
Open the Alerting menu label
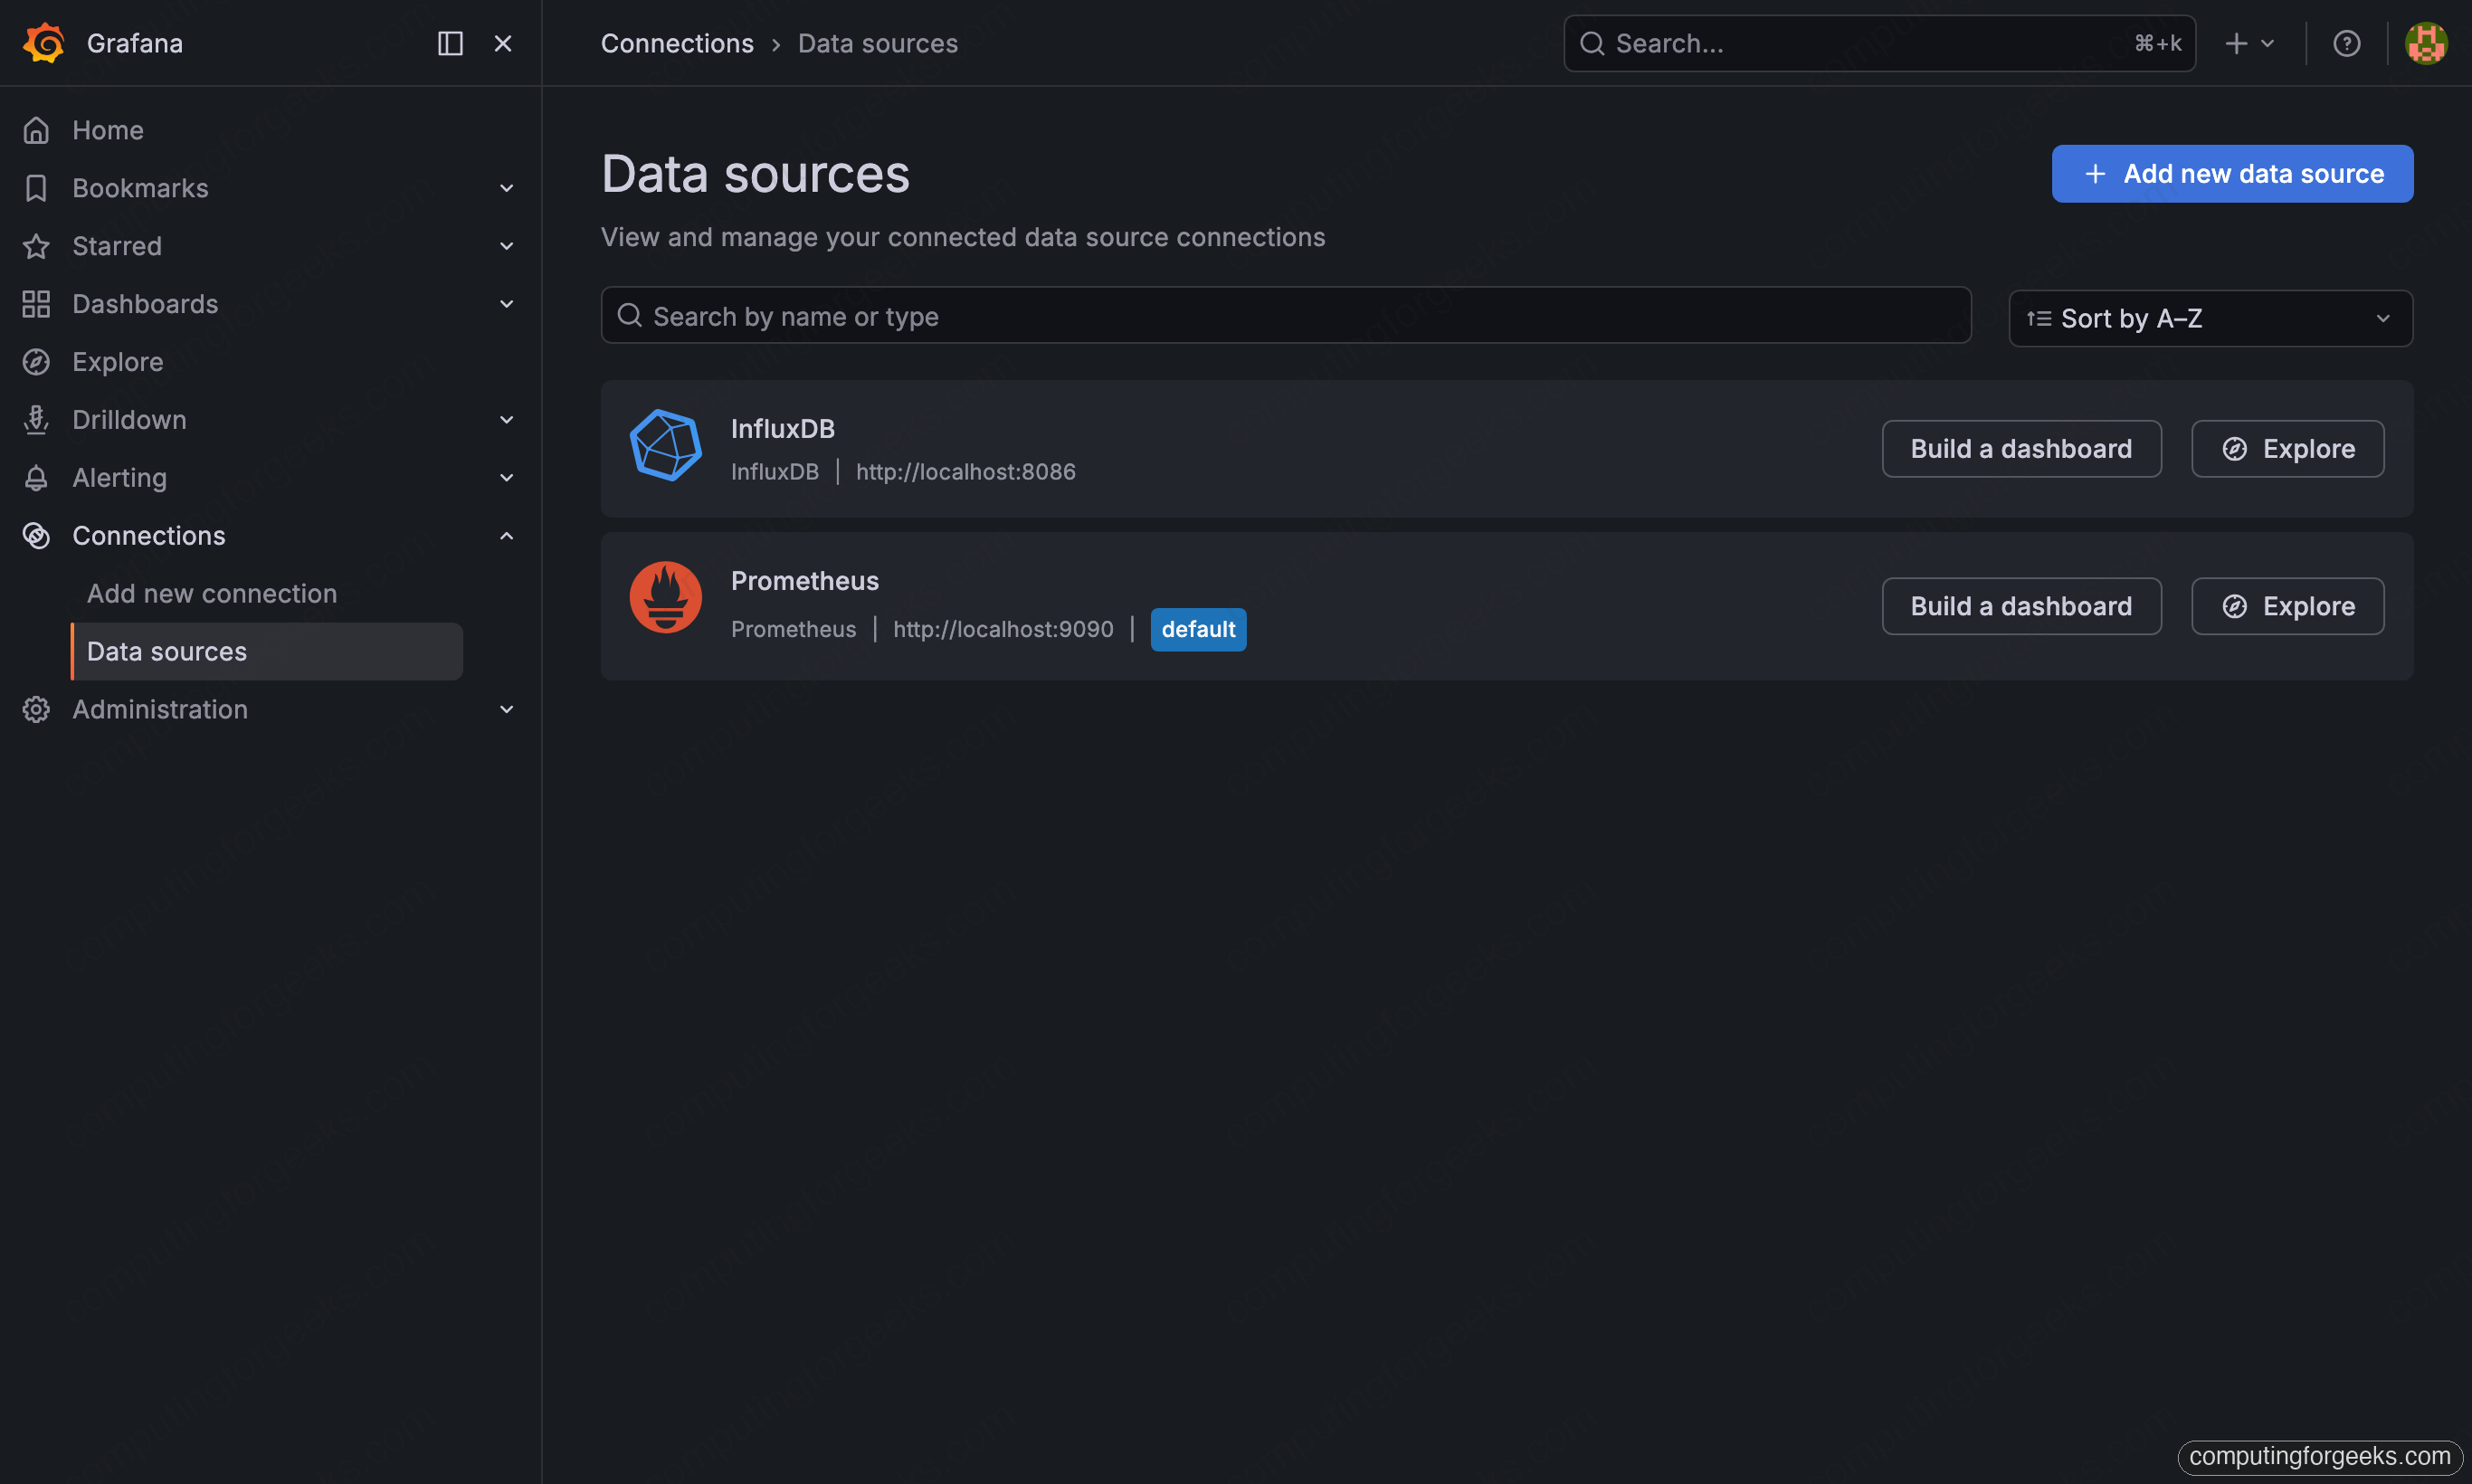tap(119, 478)
